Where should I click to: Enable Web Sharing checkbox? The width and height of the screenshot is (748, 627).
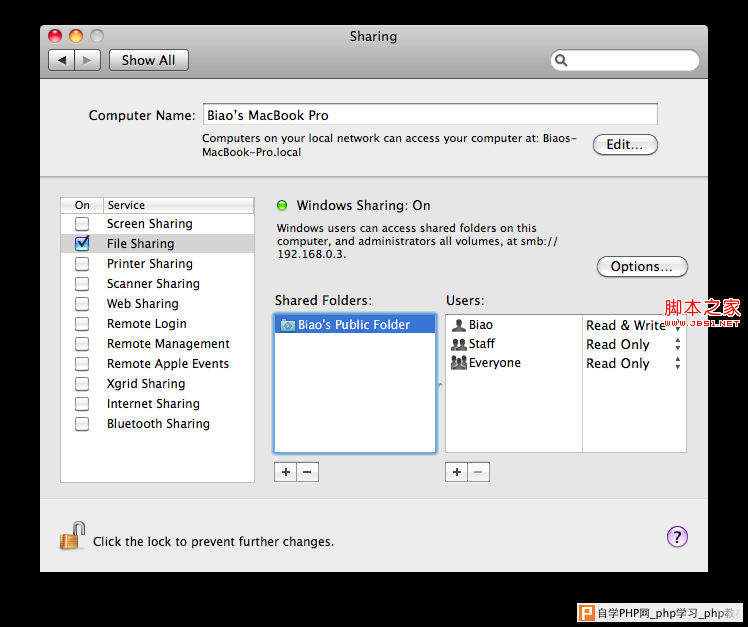82,303
